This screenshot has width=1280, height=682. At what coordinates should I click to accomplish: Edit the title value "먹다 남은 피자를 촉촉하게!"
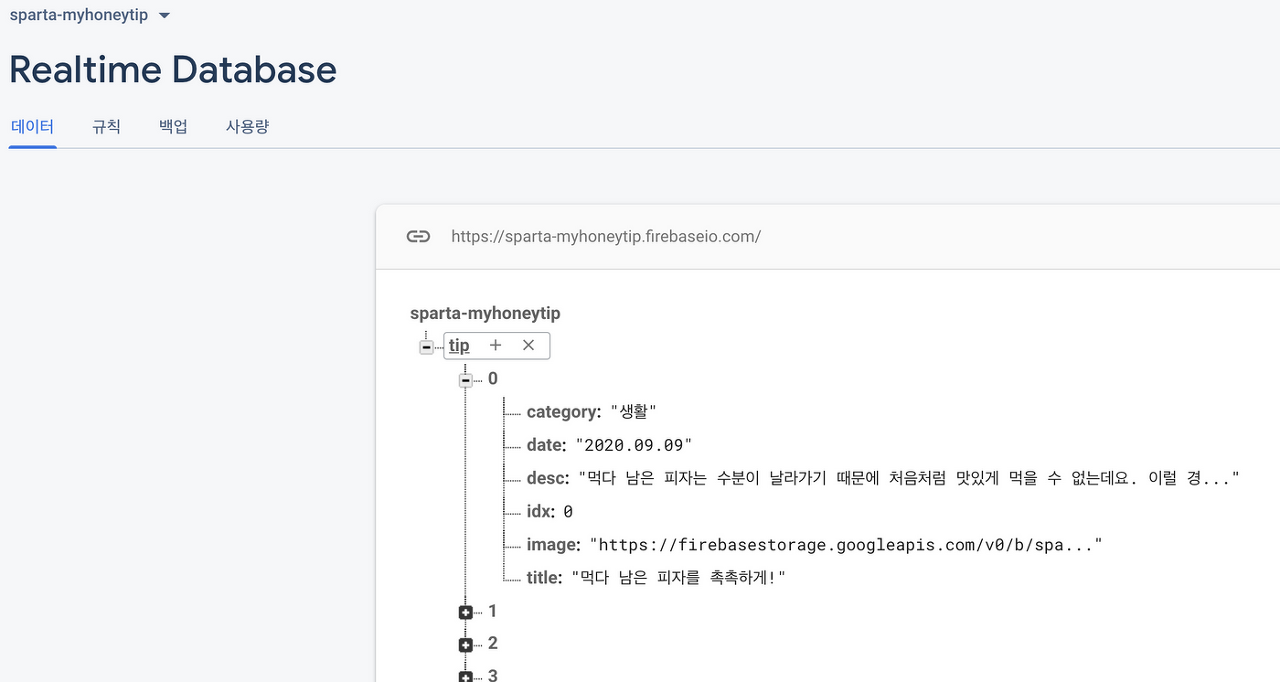[679, 578]
